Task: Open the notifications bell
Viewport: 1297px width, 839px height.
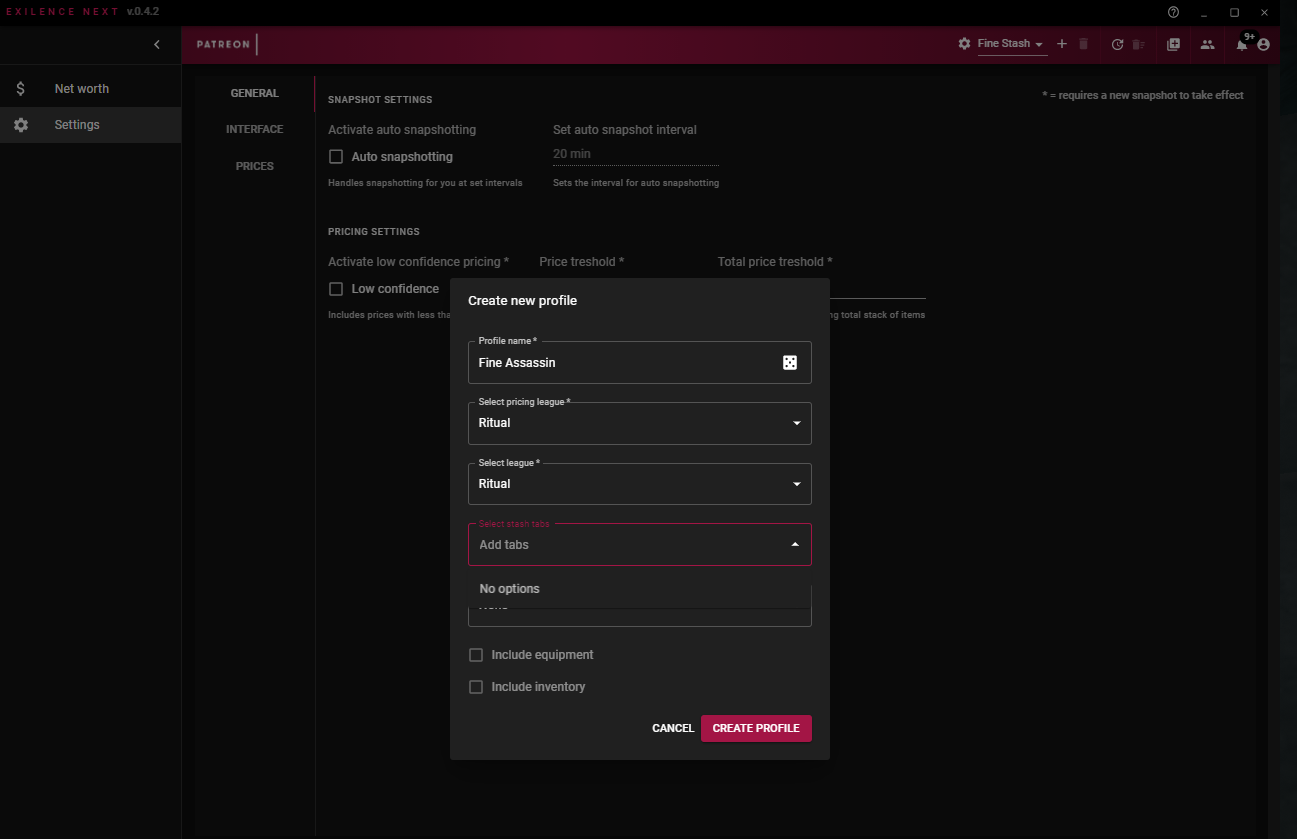Action: coord(1241,44)
